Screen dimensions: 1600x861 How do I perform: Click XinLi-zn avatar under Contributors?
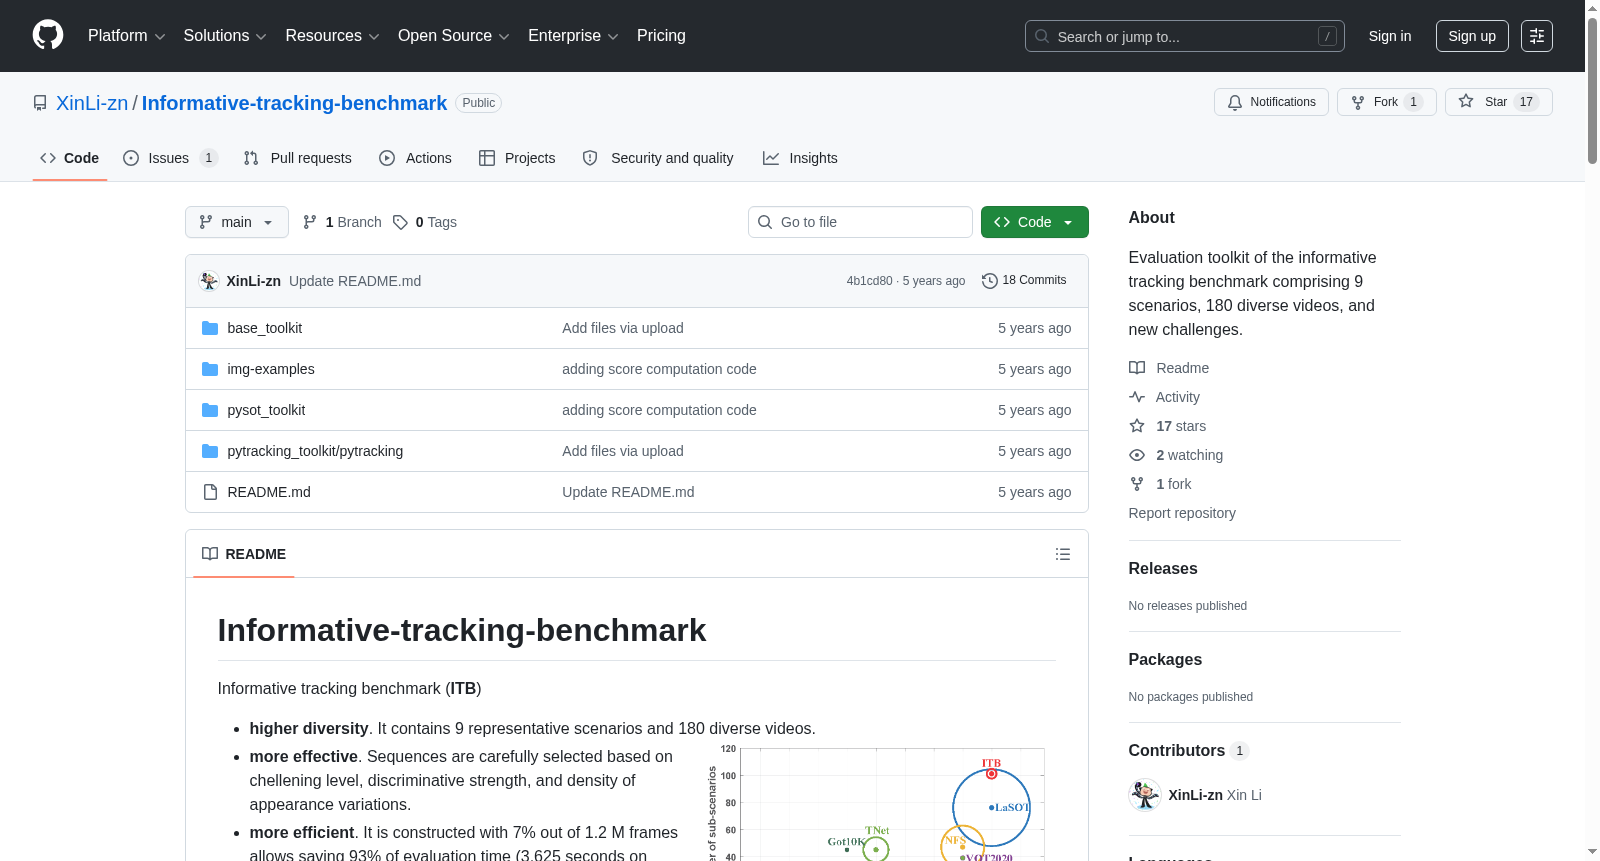[1145, 795]
